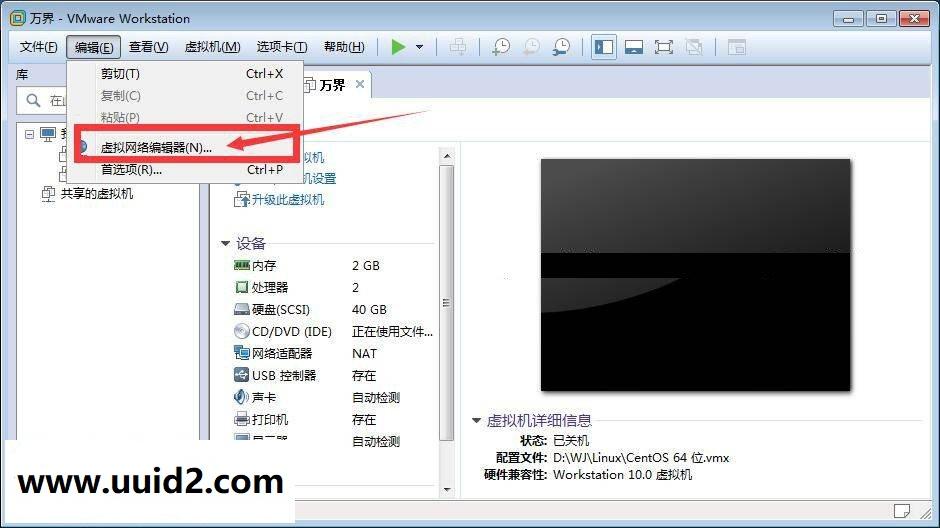Click the scroll-up arrow of device panel
Screen dimensions: 940x528
click(447, 156)
